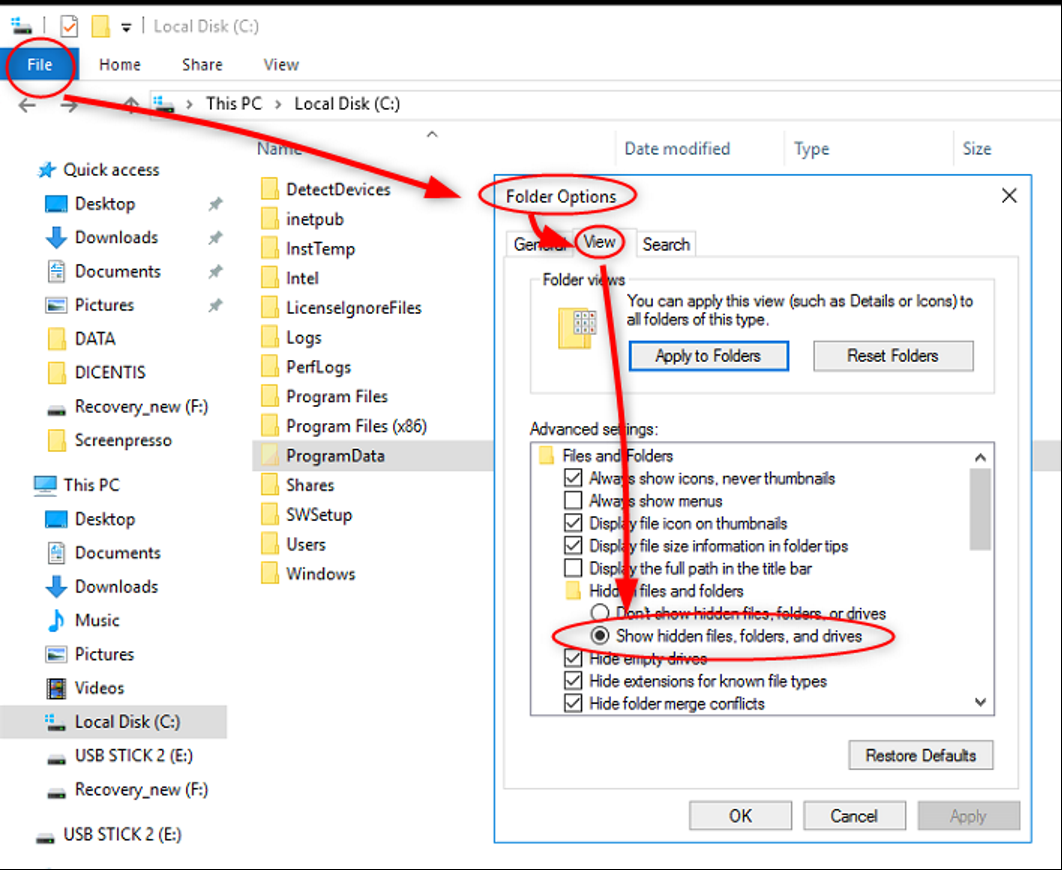Click This PC in the address bar
Image resolution: width=1062 pixels, height=870 pixels.
[x=234, y=104]
